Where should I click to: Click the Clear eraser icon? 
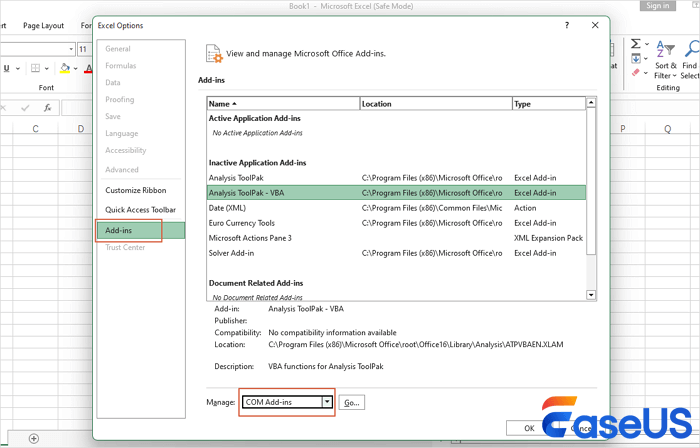tap(636, 73)
